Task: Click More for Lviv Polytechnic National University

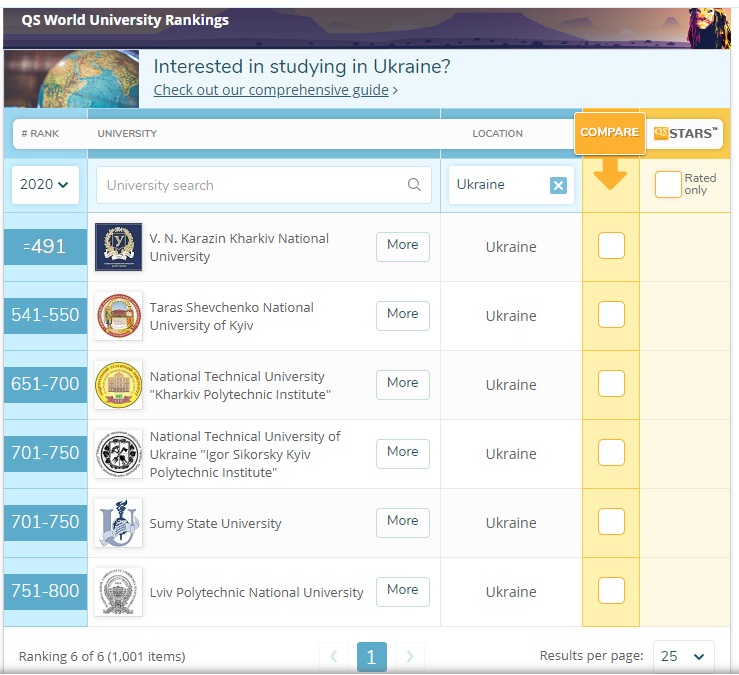Action: 402,592
